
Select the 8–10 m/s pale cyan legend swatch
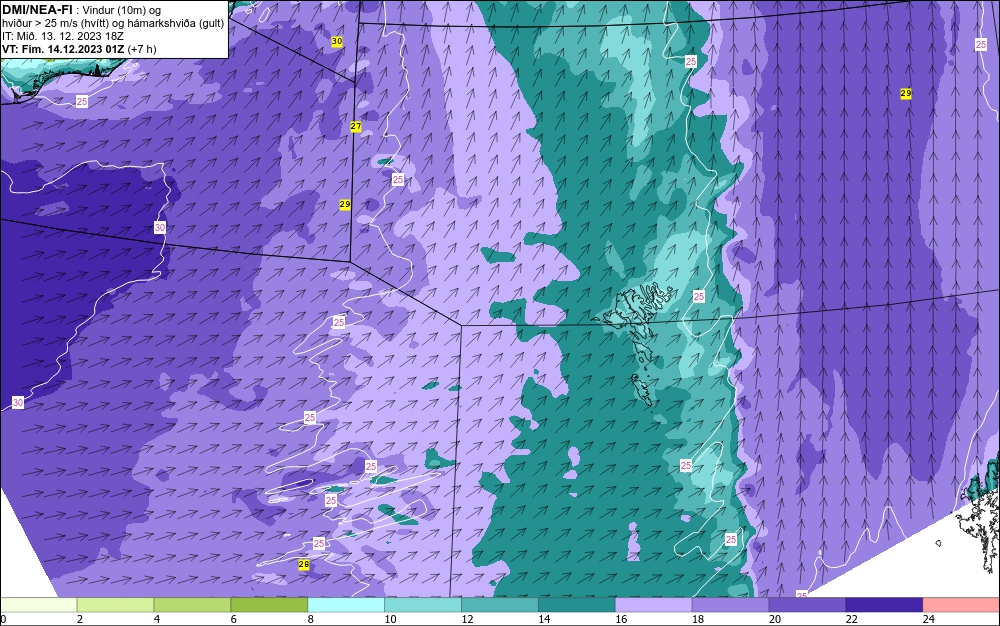[x=346, y=604]
